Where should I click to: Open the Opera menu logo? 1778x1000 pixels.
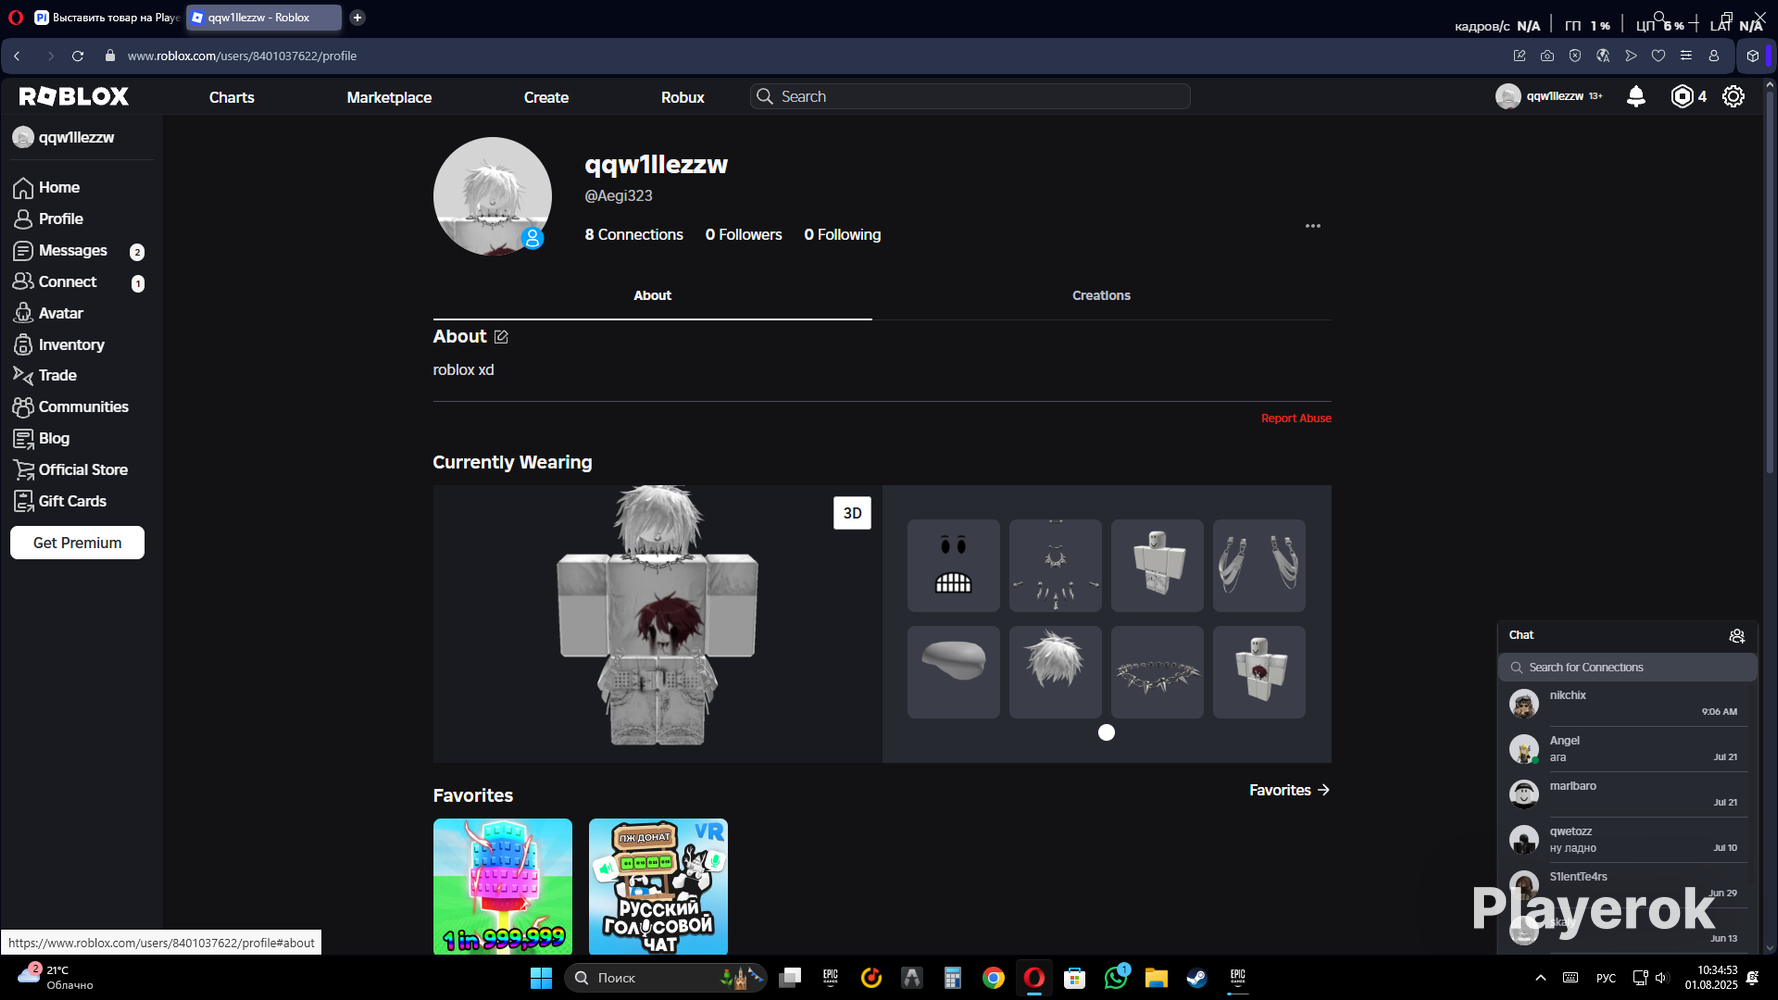tap(15, 17)
